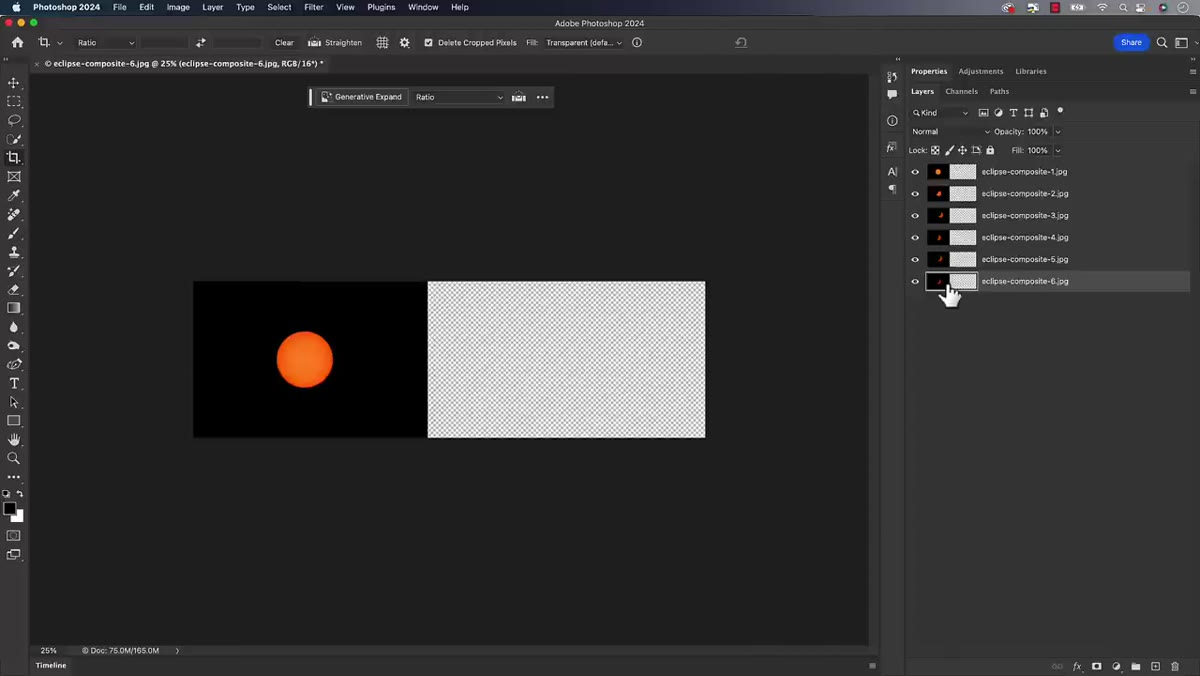Hide the eclipse-composite-3.jpg layer
This screenshot has height=676, width=1200.
pos(915,216)
